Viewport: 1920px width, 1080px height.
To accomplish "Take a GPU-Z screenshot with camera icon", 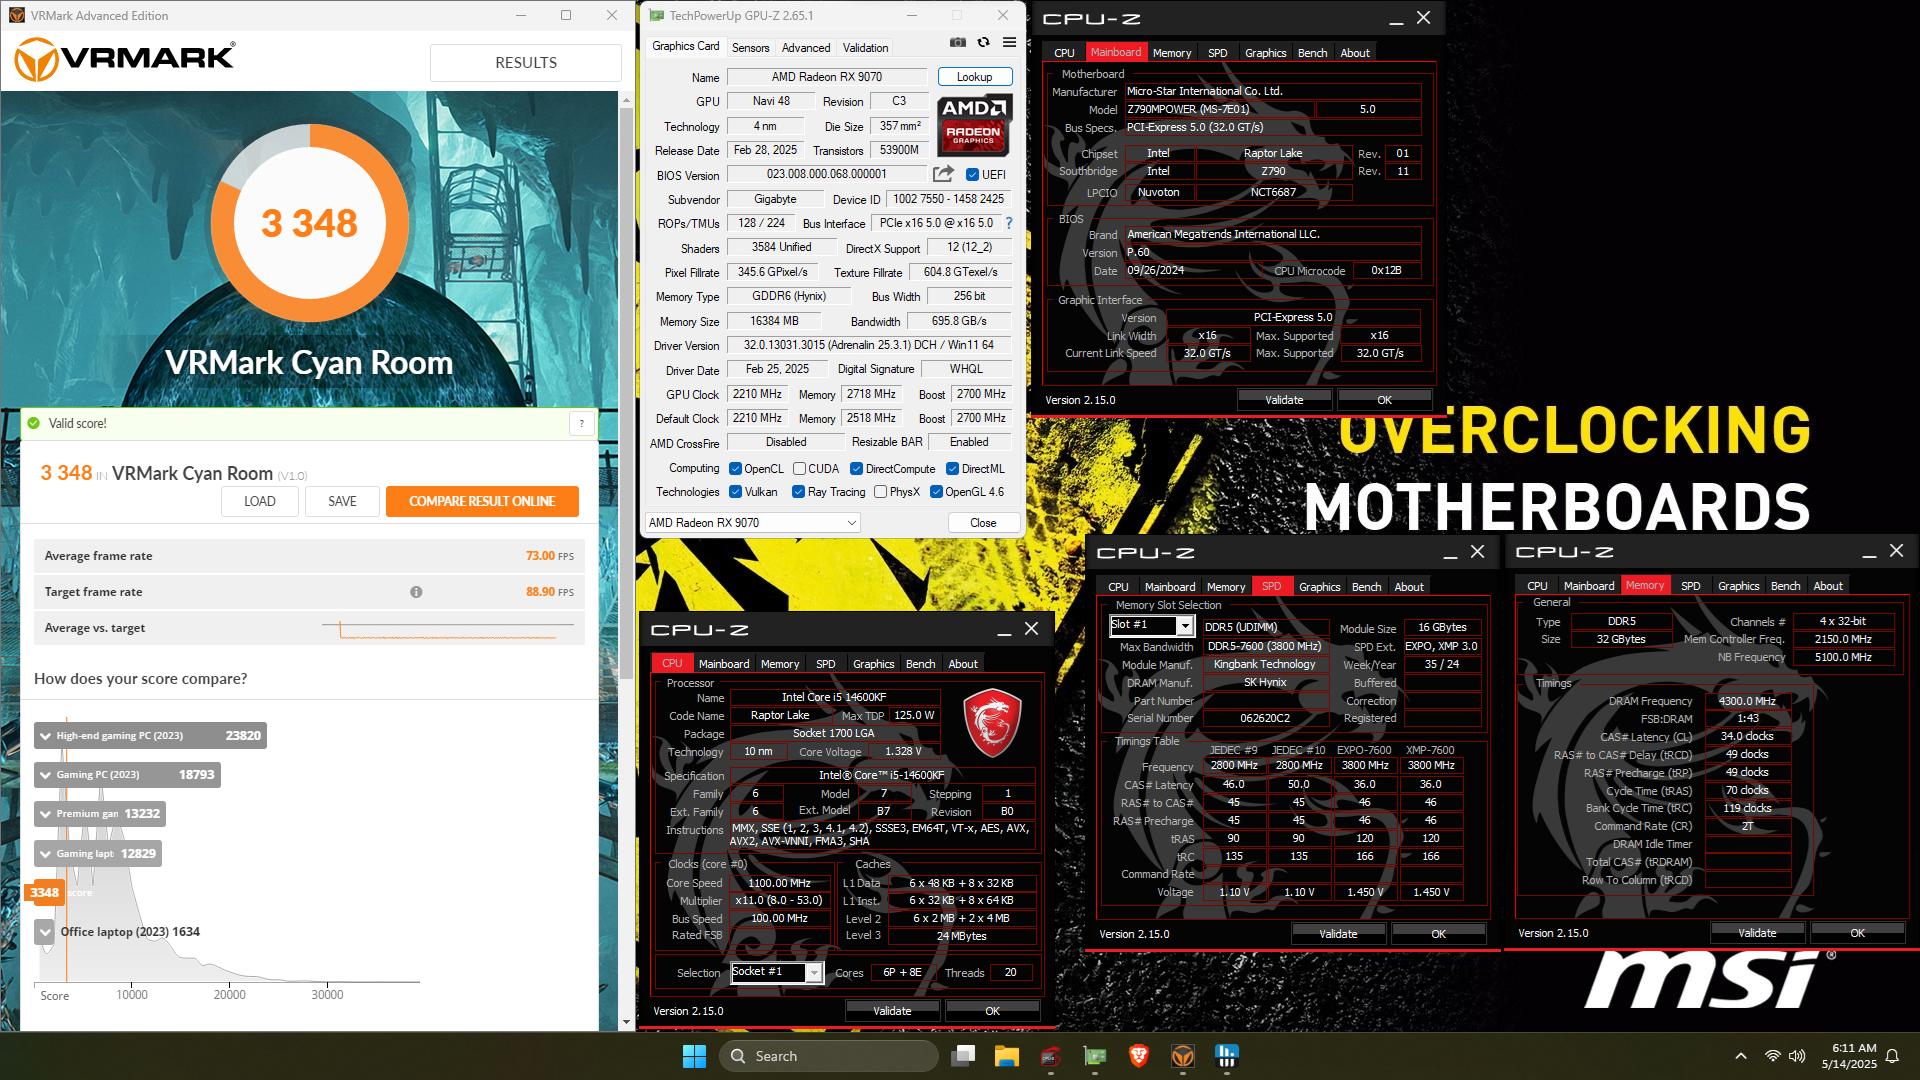I will [x=958, y=42].
